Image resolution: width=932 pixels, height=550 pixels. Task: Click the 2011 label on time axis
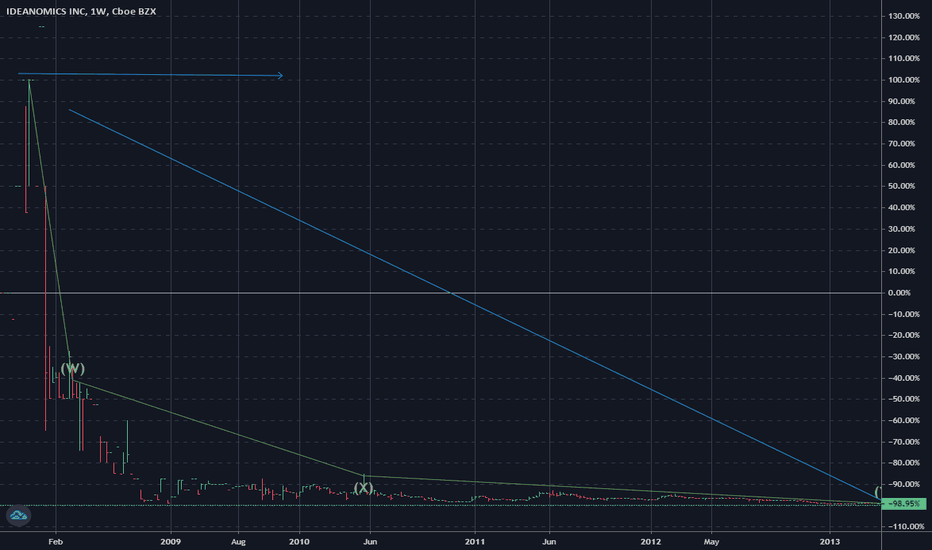pyautogui.click(x=475, y=541)
